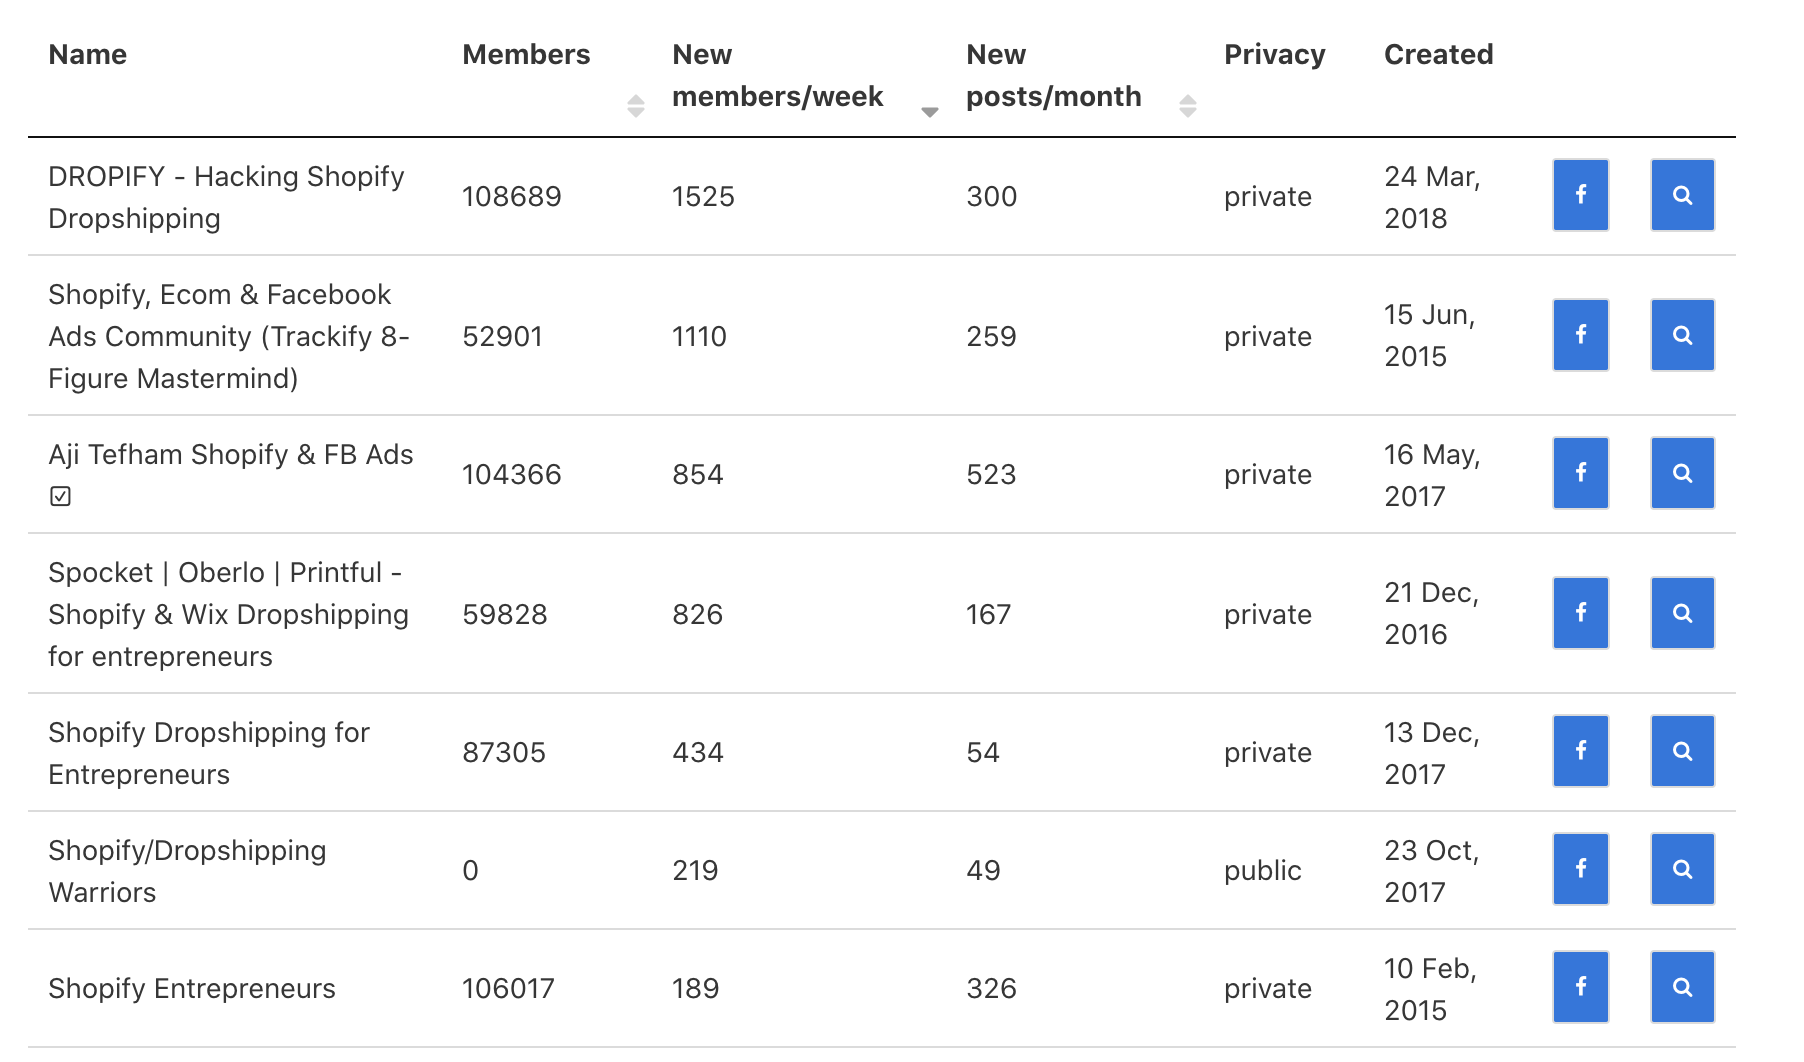Click search icon for DROPIFY group
The width and height of the screenshot is (1804, 1062).
(x=1682, y=195)
